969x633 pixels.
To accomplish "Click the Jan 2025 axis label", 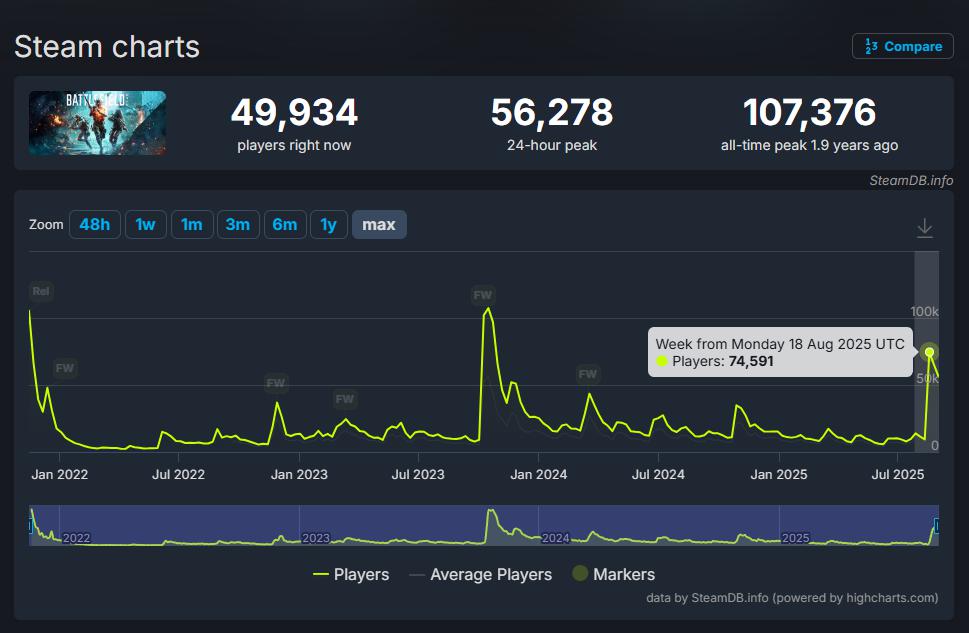I will click(x=779, y=474).
